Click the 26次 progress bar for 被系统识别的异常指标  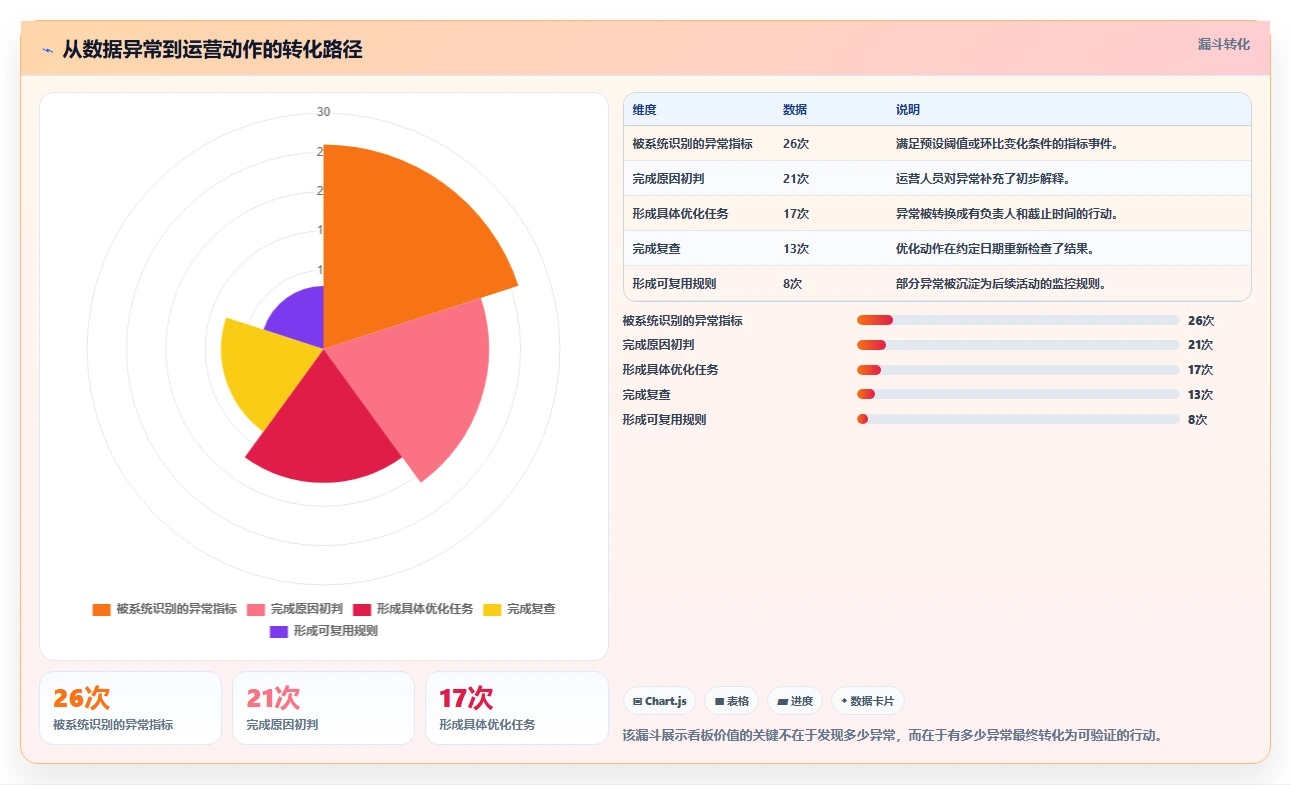(x=1018, y=320)
